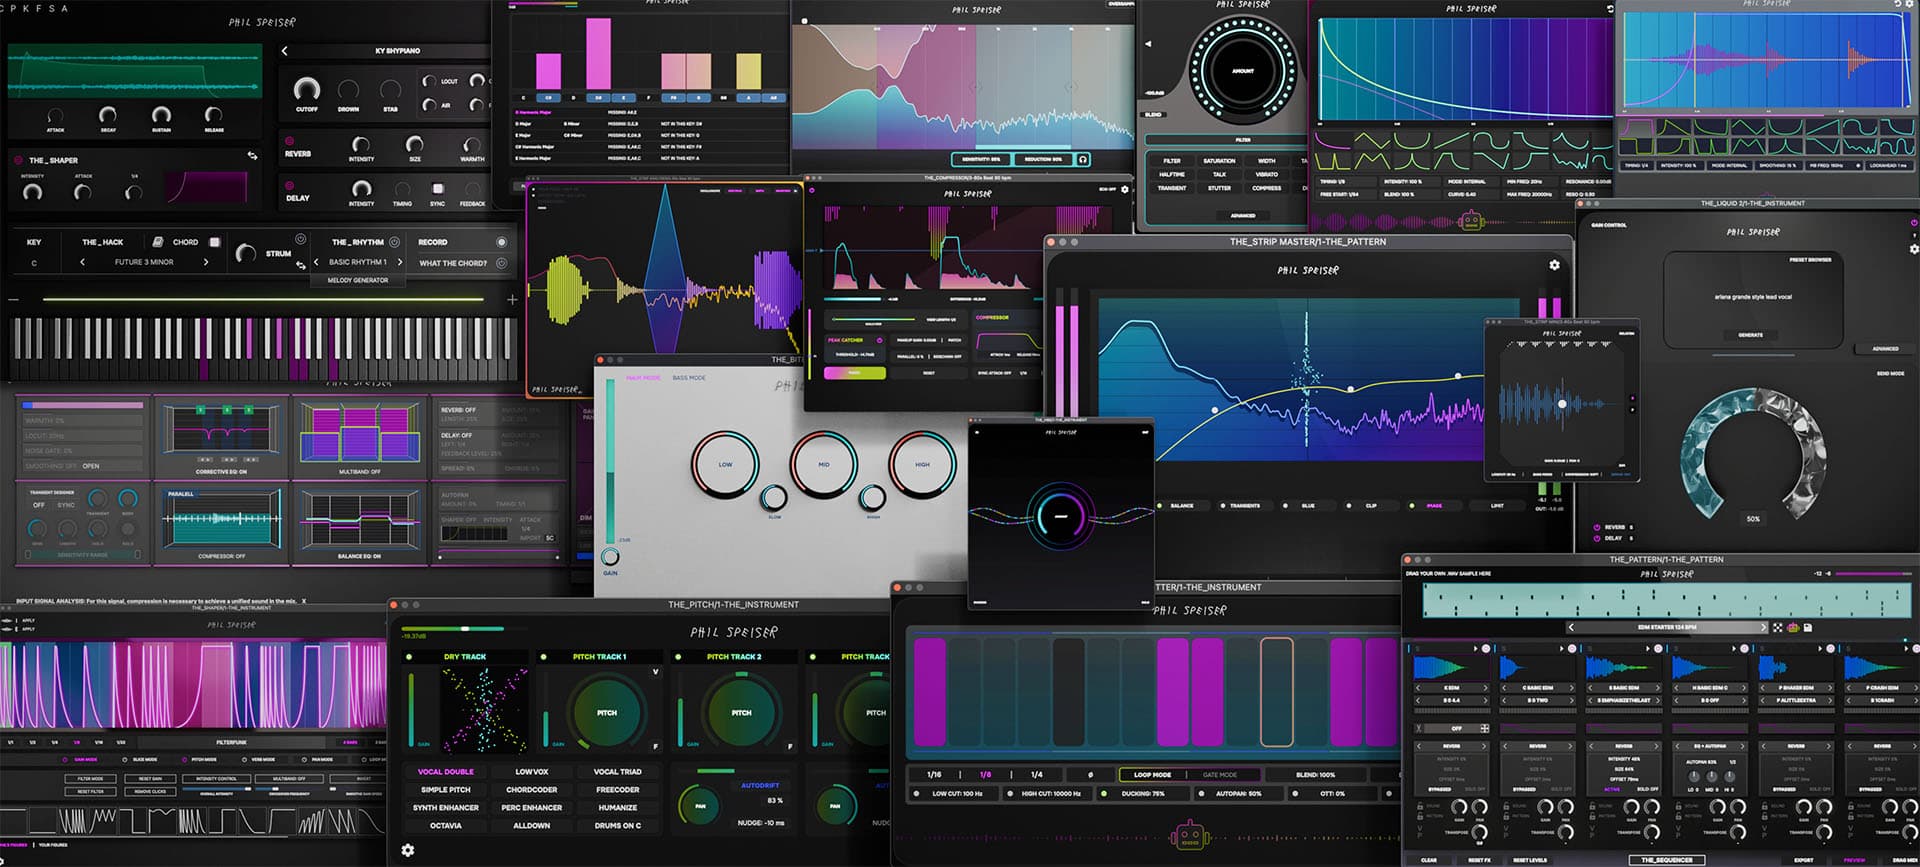Toggle the RECORD button
1920x867 pixels.
coord(501,242)
